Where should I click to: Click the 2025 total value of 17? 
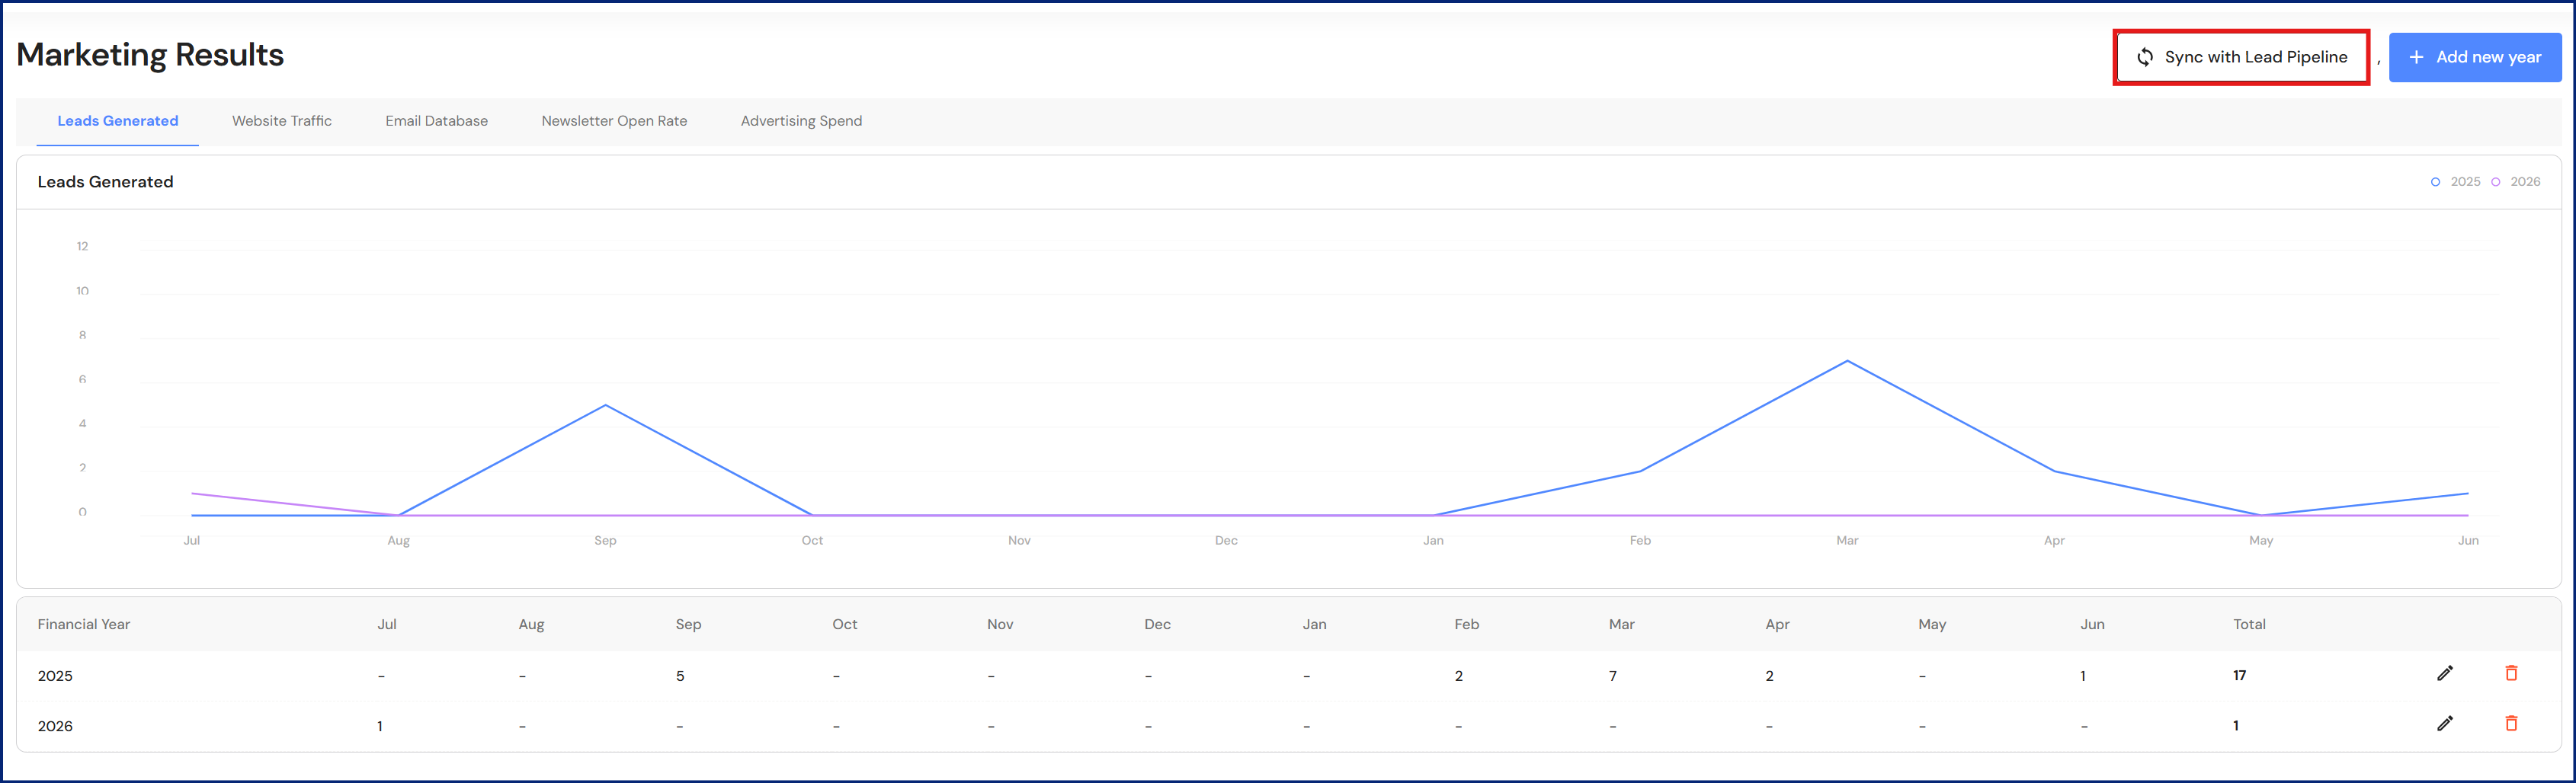pos(2239,676)
